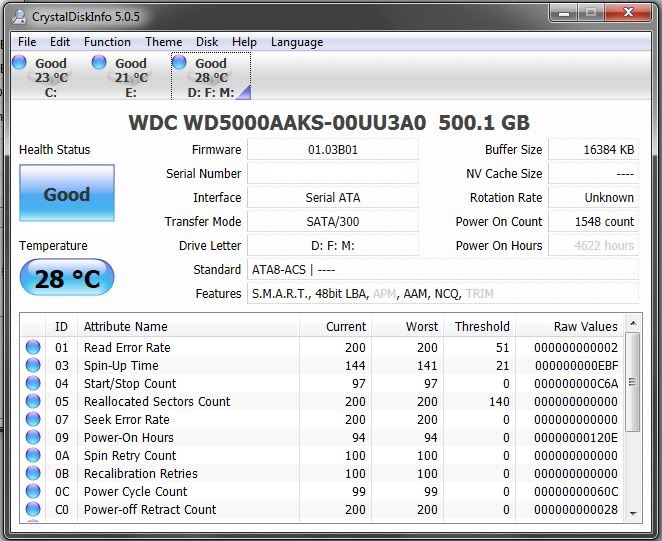Image resolution: width=662 pixels, height=541 pixels.
Task: Click the Raw Values column header
Action: point(585,326)
